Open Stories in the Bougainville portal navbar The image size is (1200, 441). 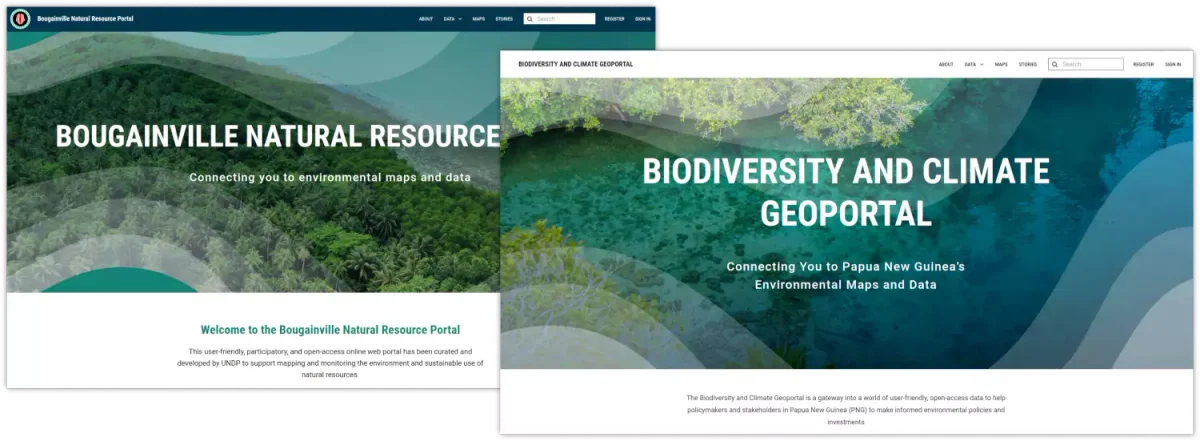click(x=504, y=18)
